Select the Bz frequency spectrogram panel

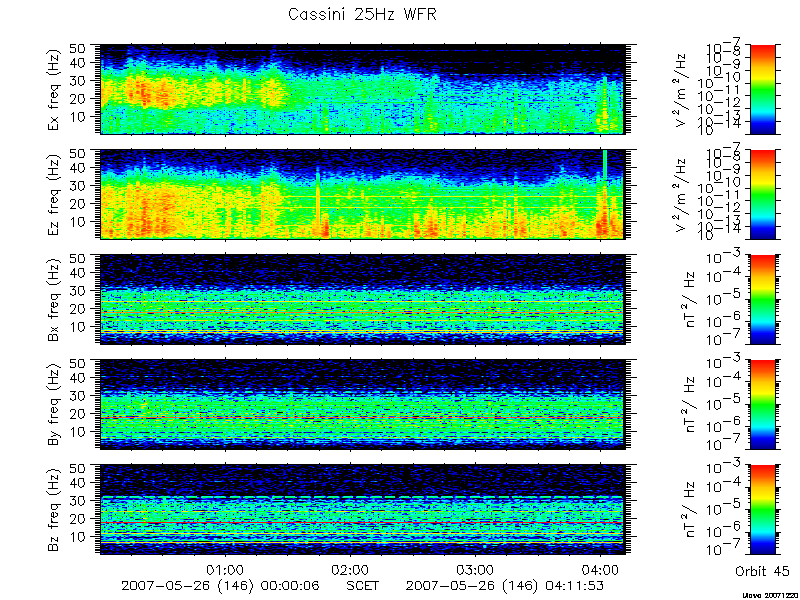(x=362, y=510)
